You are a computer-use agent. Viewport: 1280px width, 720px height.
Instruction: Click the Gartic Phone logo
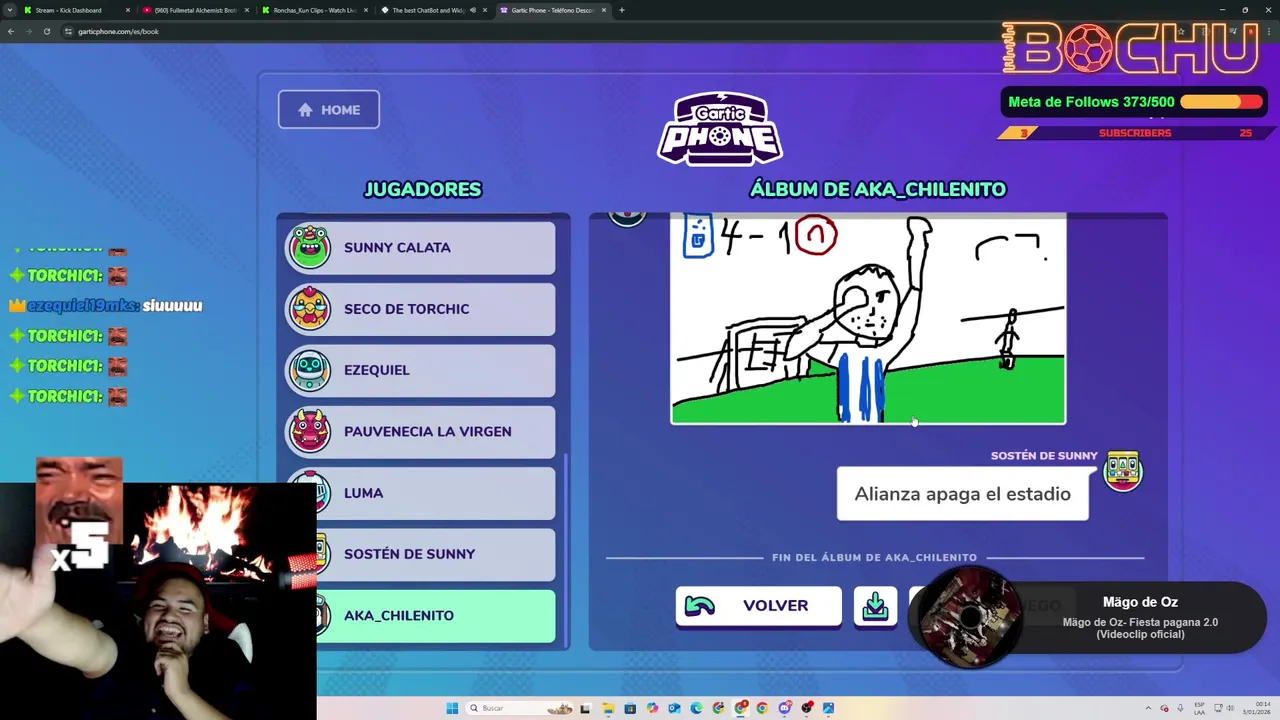pos(720,128)
